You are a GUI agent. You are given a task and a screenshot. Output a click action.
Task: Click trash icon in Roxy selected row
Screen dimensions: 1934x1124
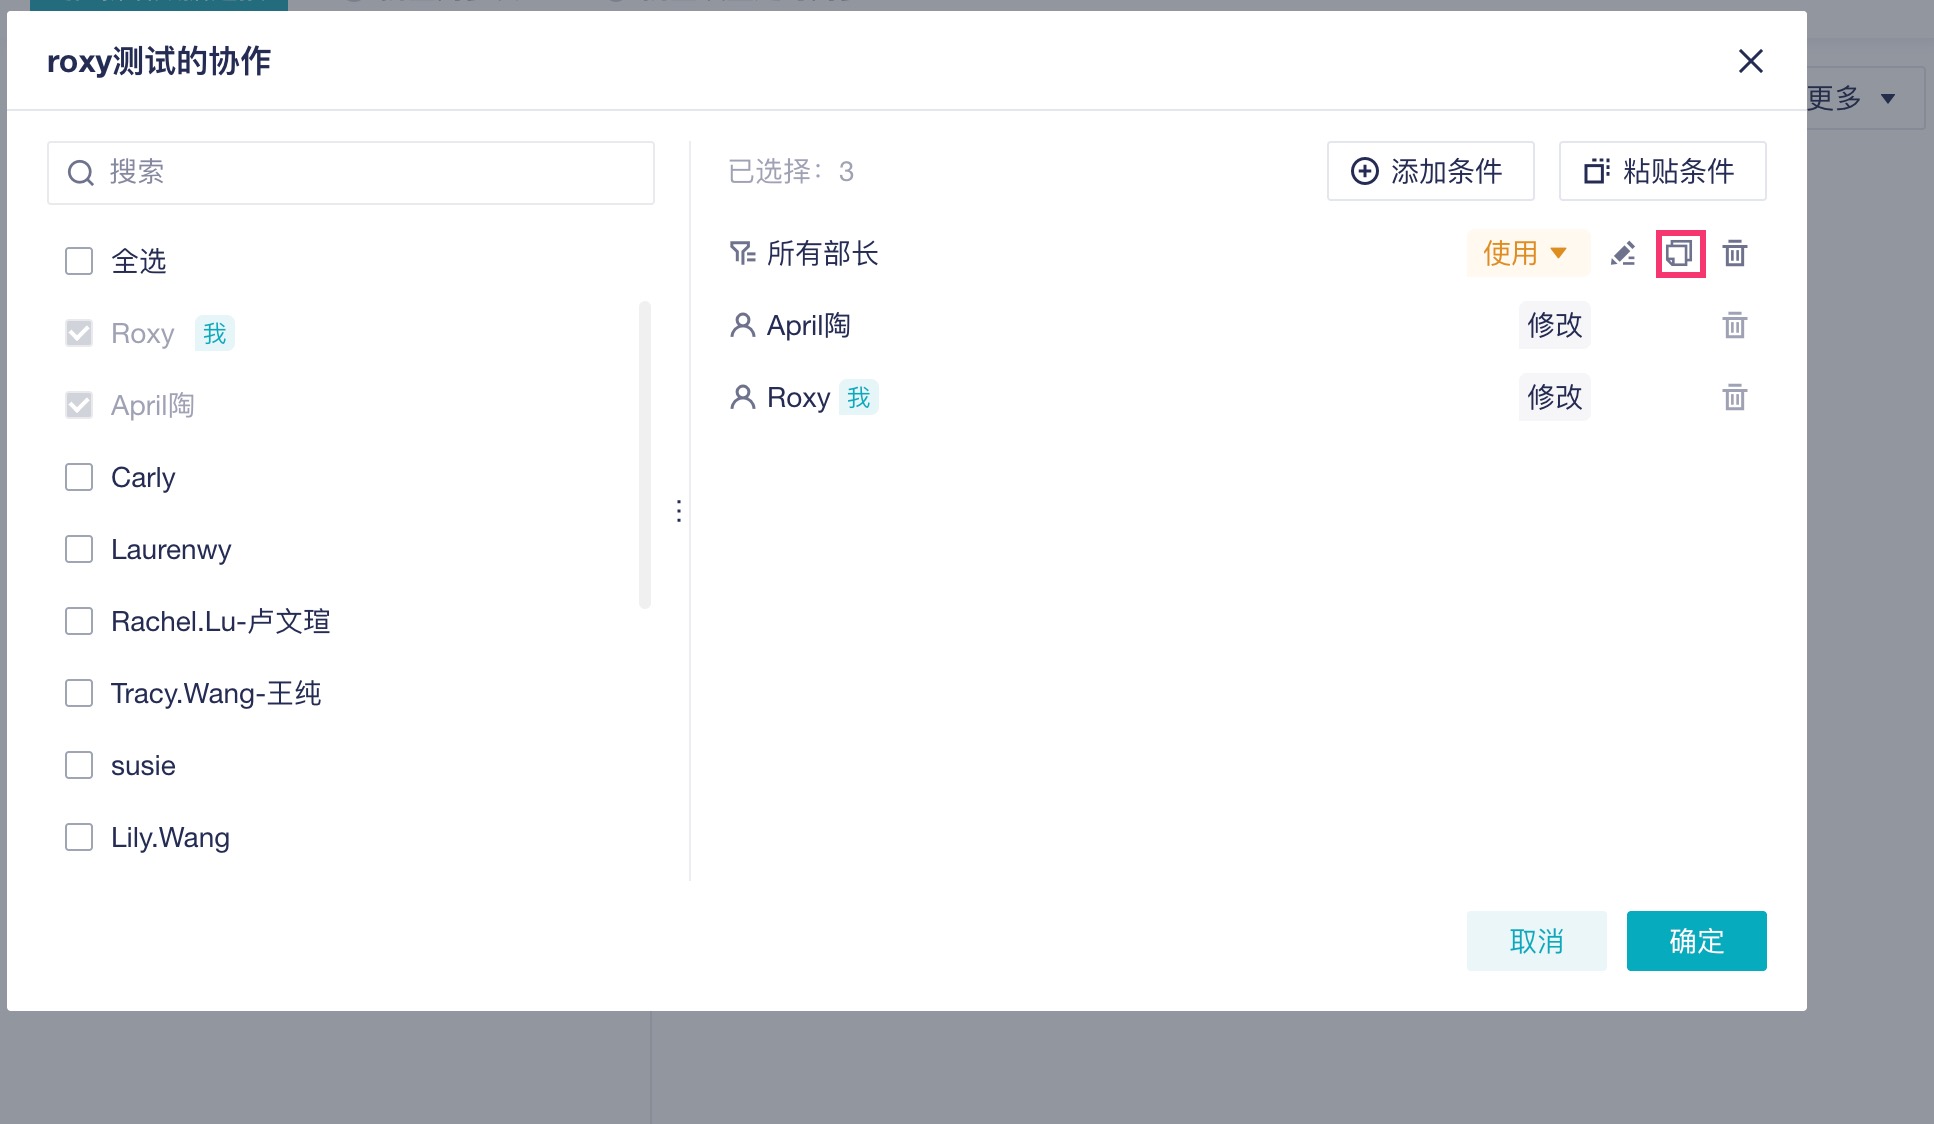[1735, 398]
